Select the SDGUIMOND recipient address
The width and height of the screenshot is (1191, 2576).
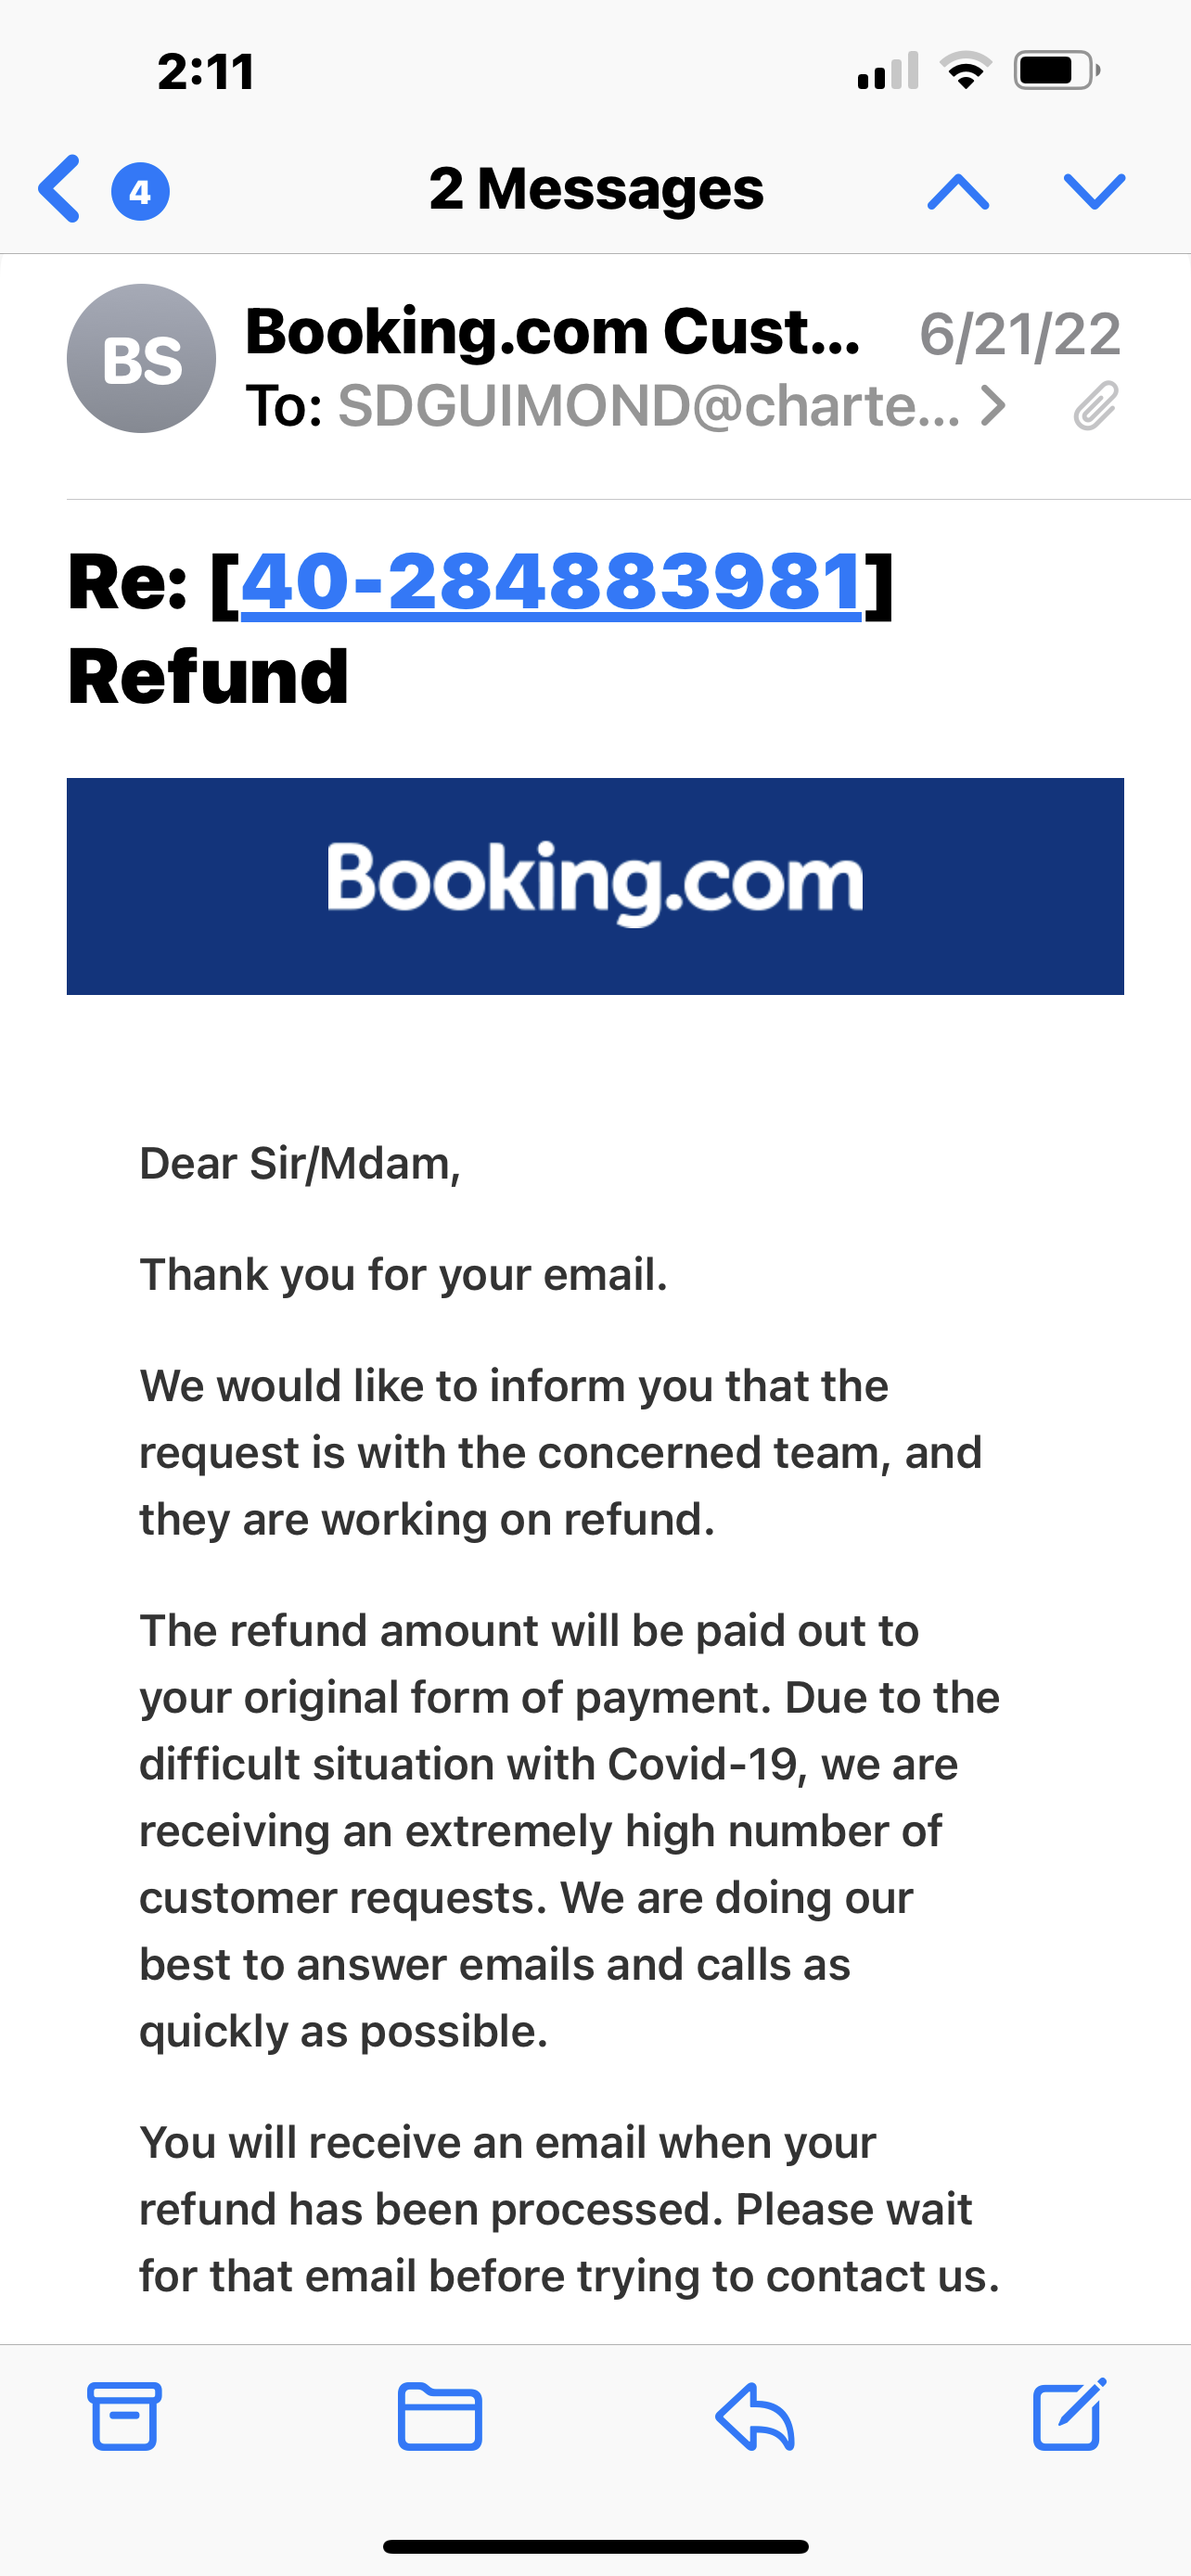(650, 405)
